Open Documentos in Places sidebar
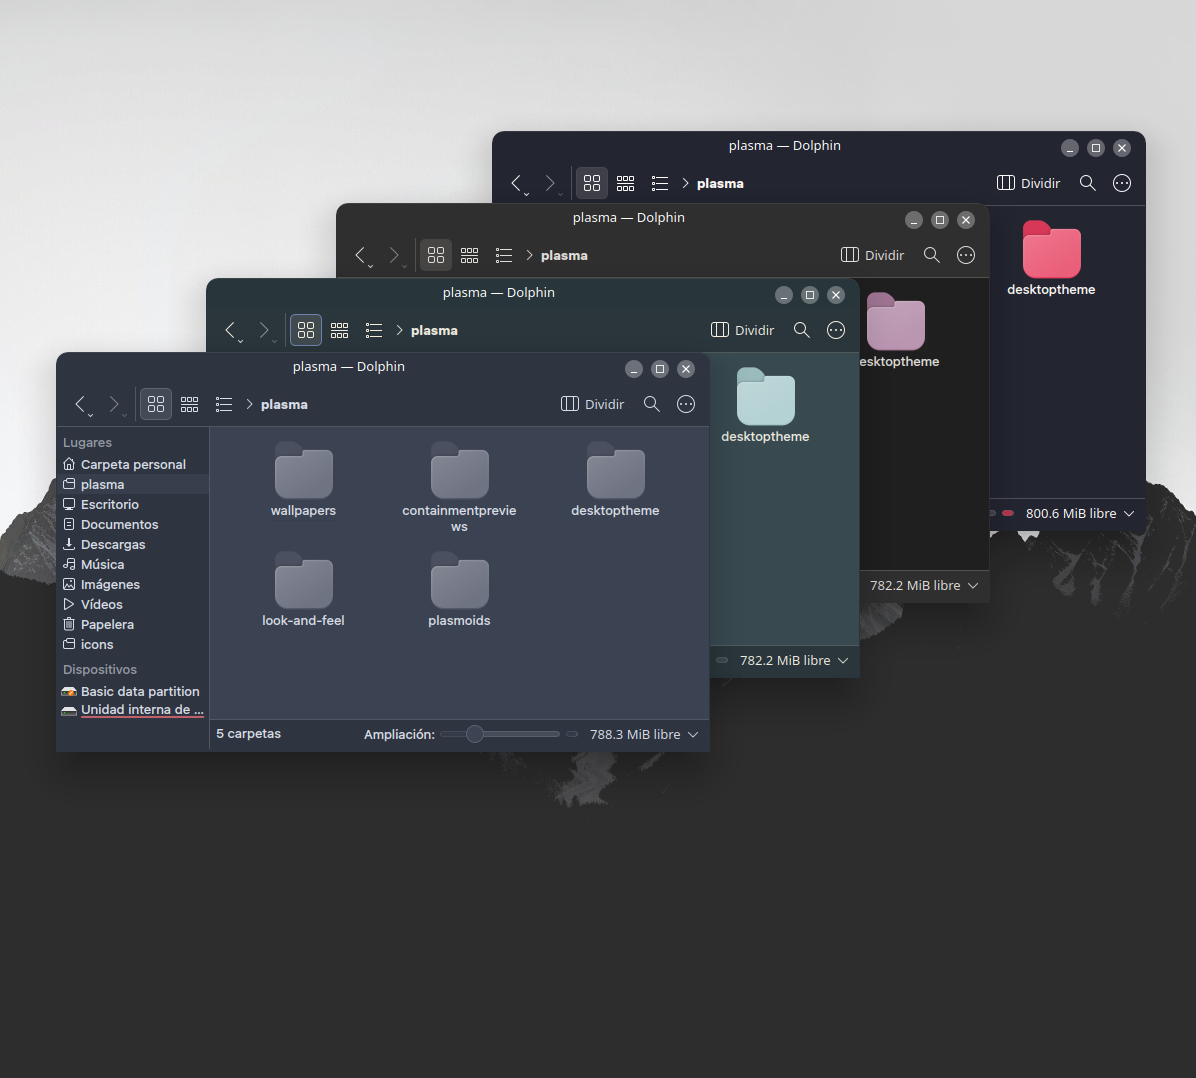The image size is (1196, 1078). coord(133,524)
